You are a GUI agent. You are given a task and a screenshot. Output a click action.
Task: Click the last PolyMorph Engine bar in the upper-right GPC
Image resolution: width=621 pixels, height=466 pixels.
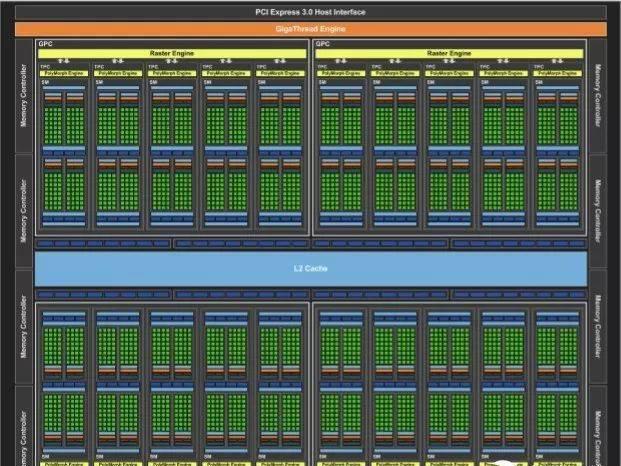tap(558, 73)
